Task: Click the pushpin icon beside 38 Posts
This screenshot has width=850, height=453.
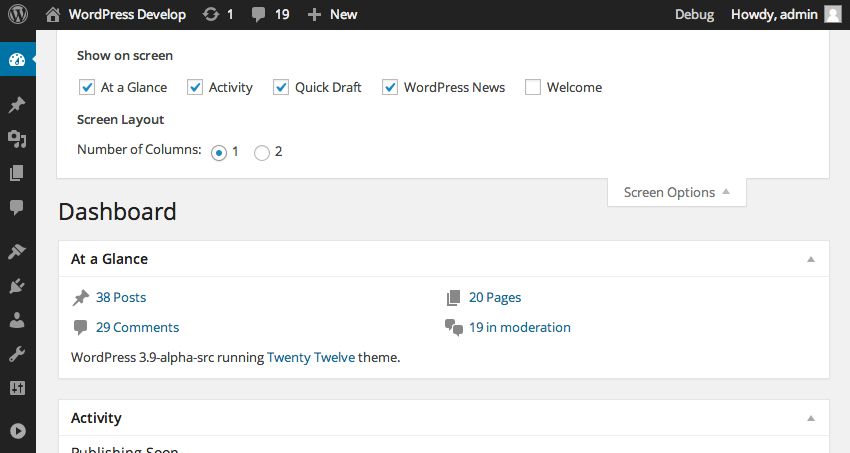Action: tap(81, 297)
